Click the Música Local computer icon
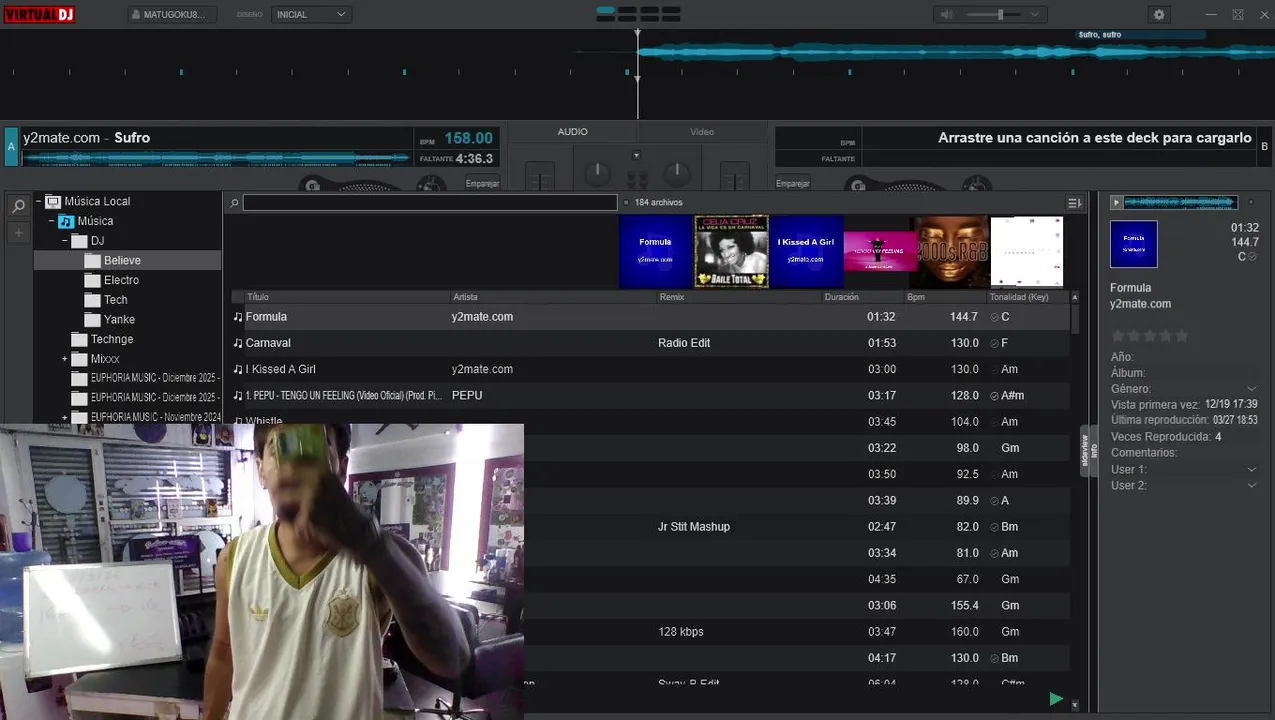The image size is (1275, 720). [x=53, y=201]
